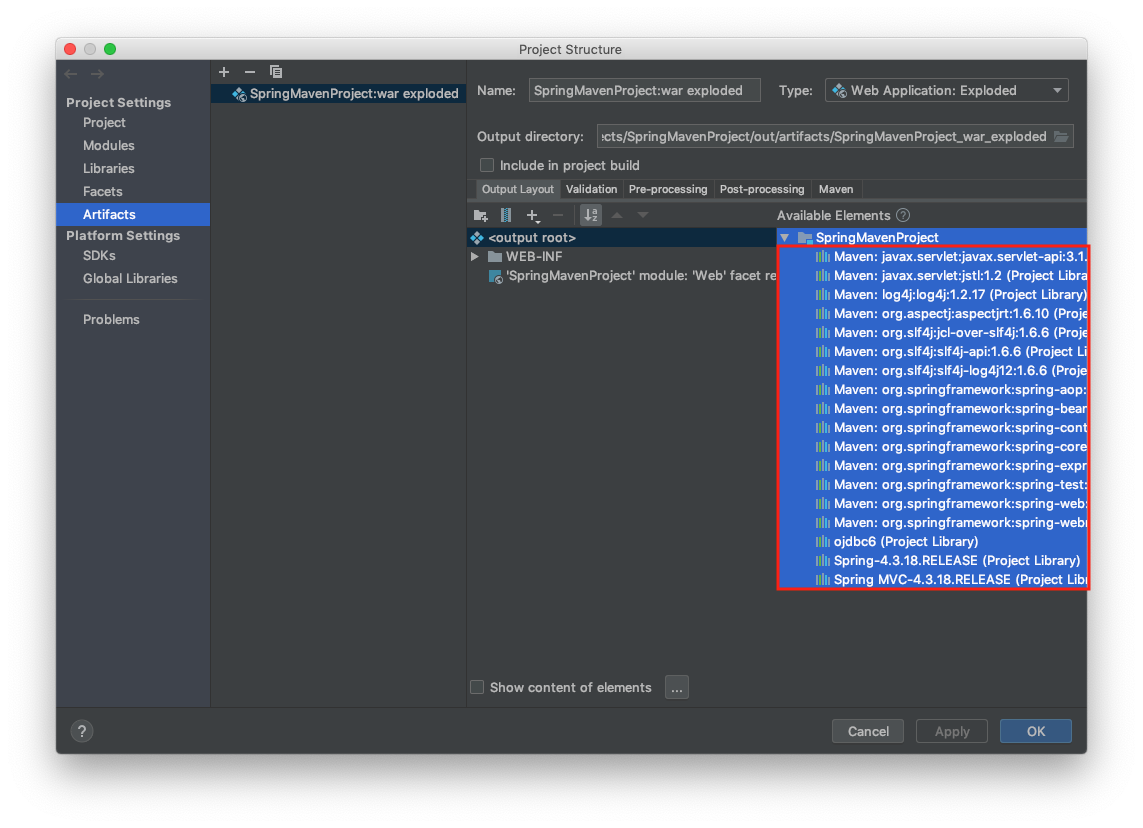Click the Web facet resources icon

[495, 276]
